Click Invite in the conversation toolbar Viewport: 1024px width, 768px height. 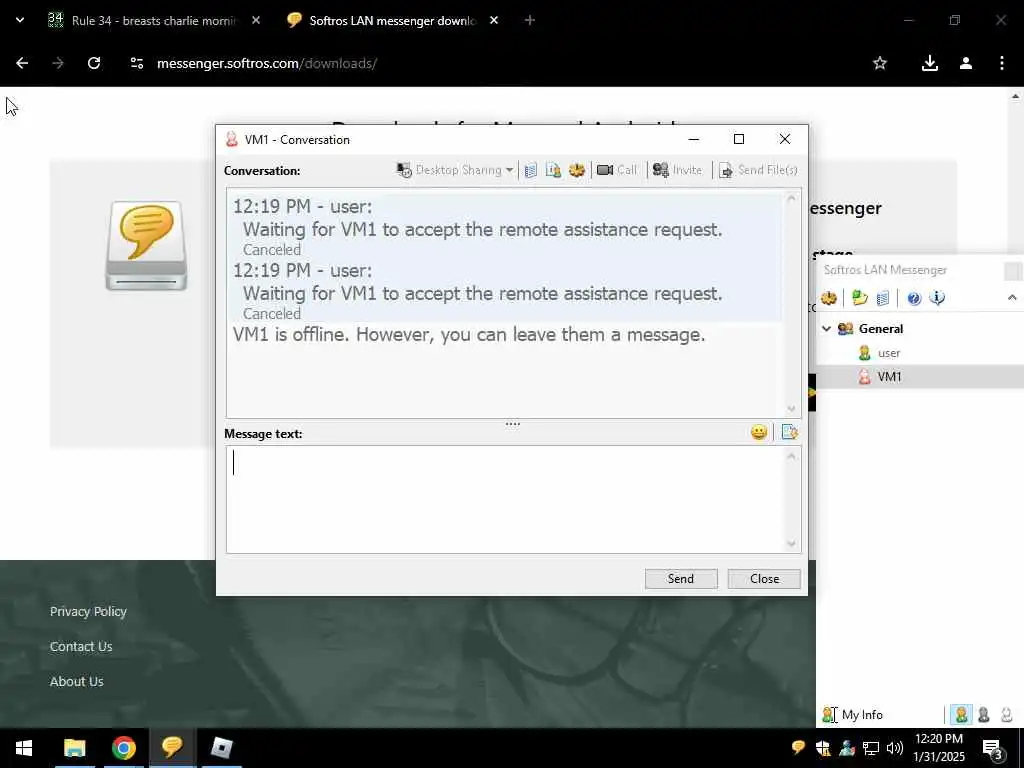pyautogui.click(x=678, y=170)
